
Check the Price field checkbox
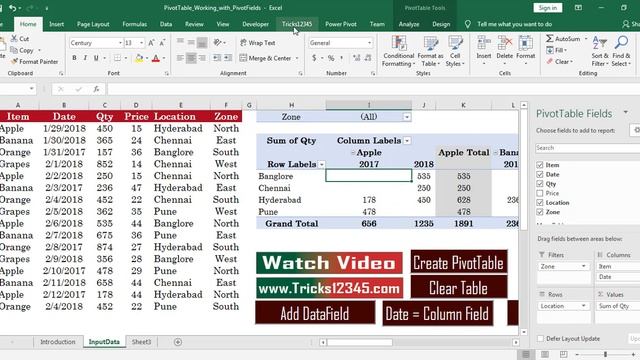(540, 193)
